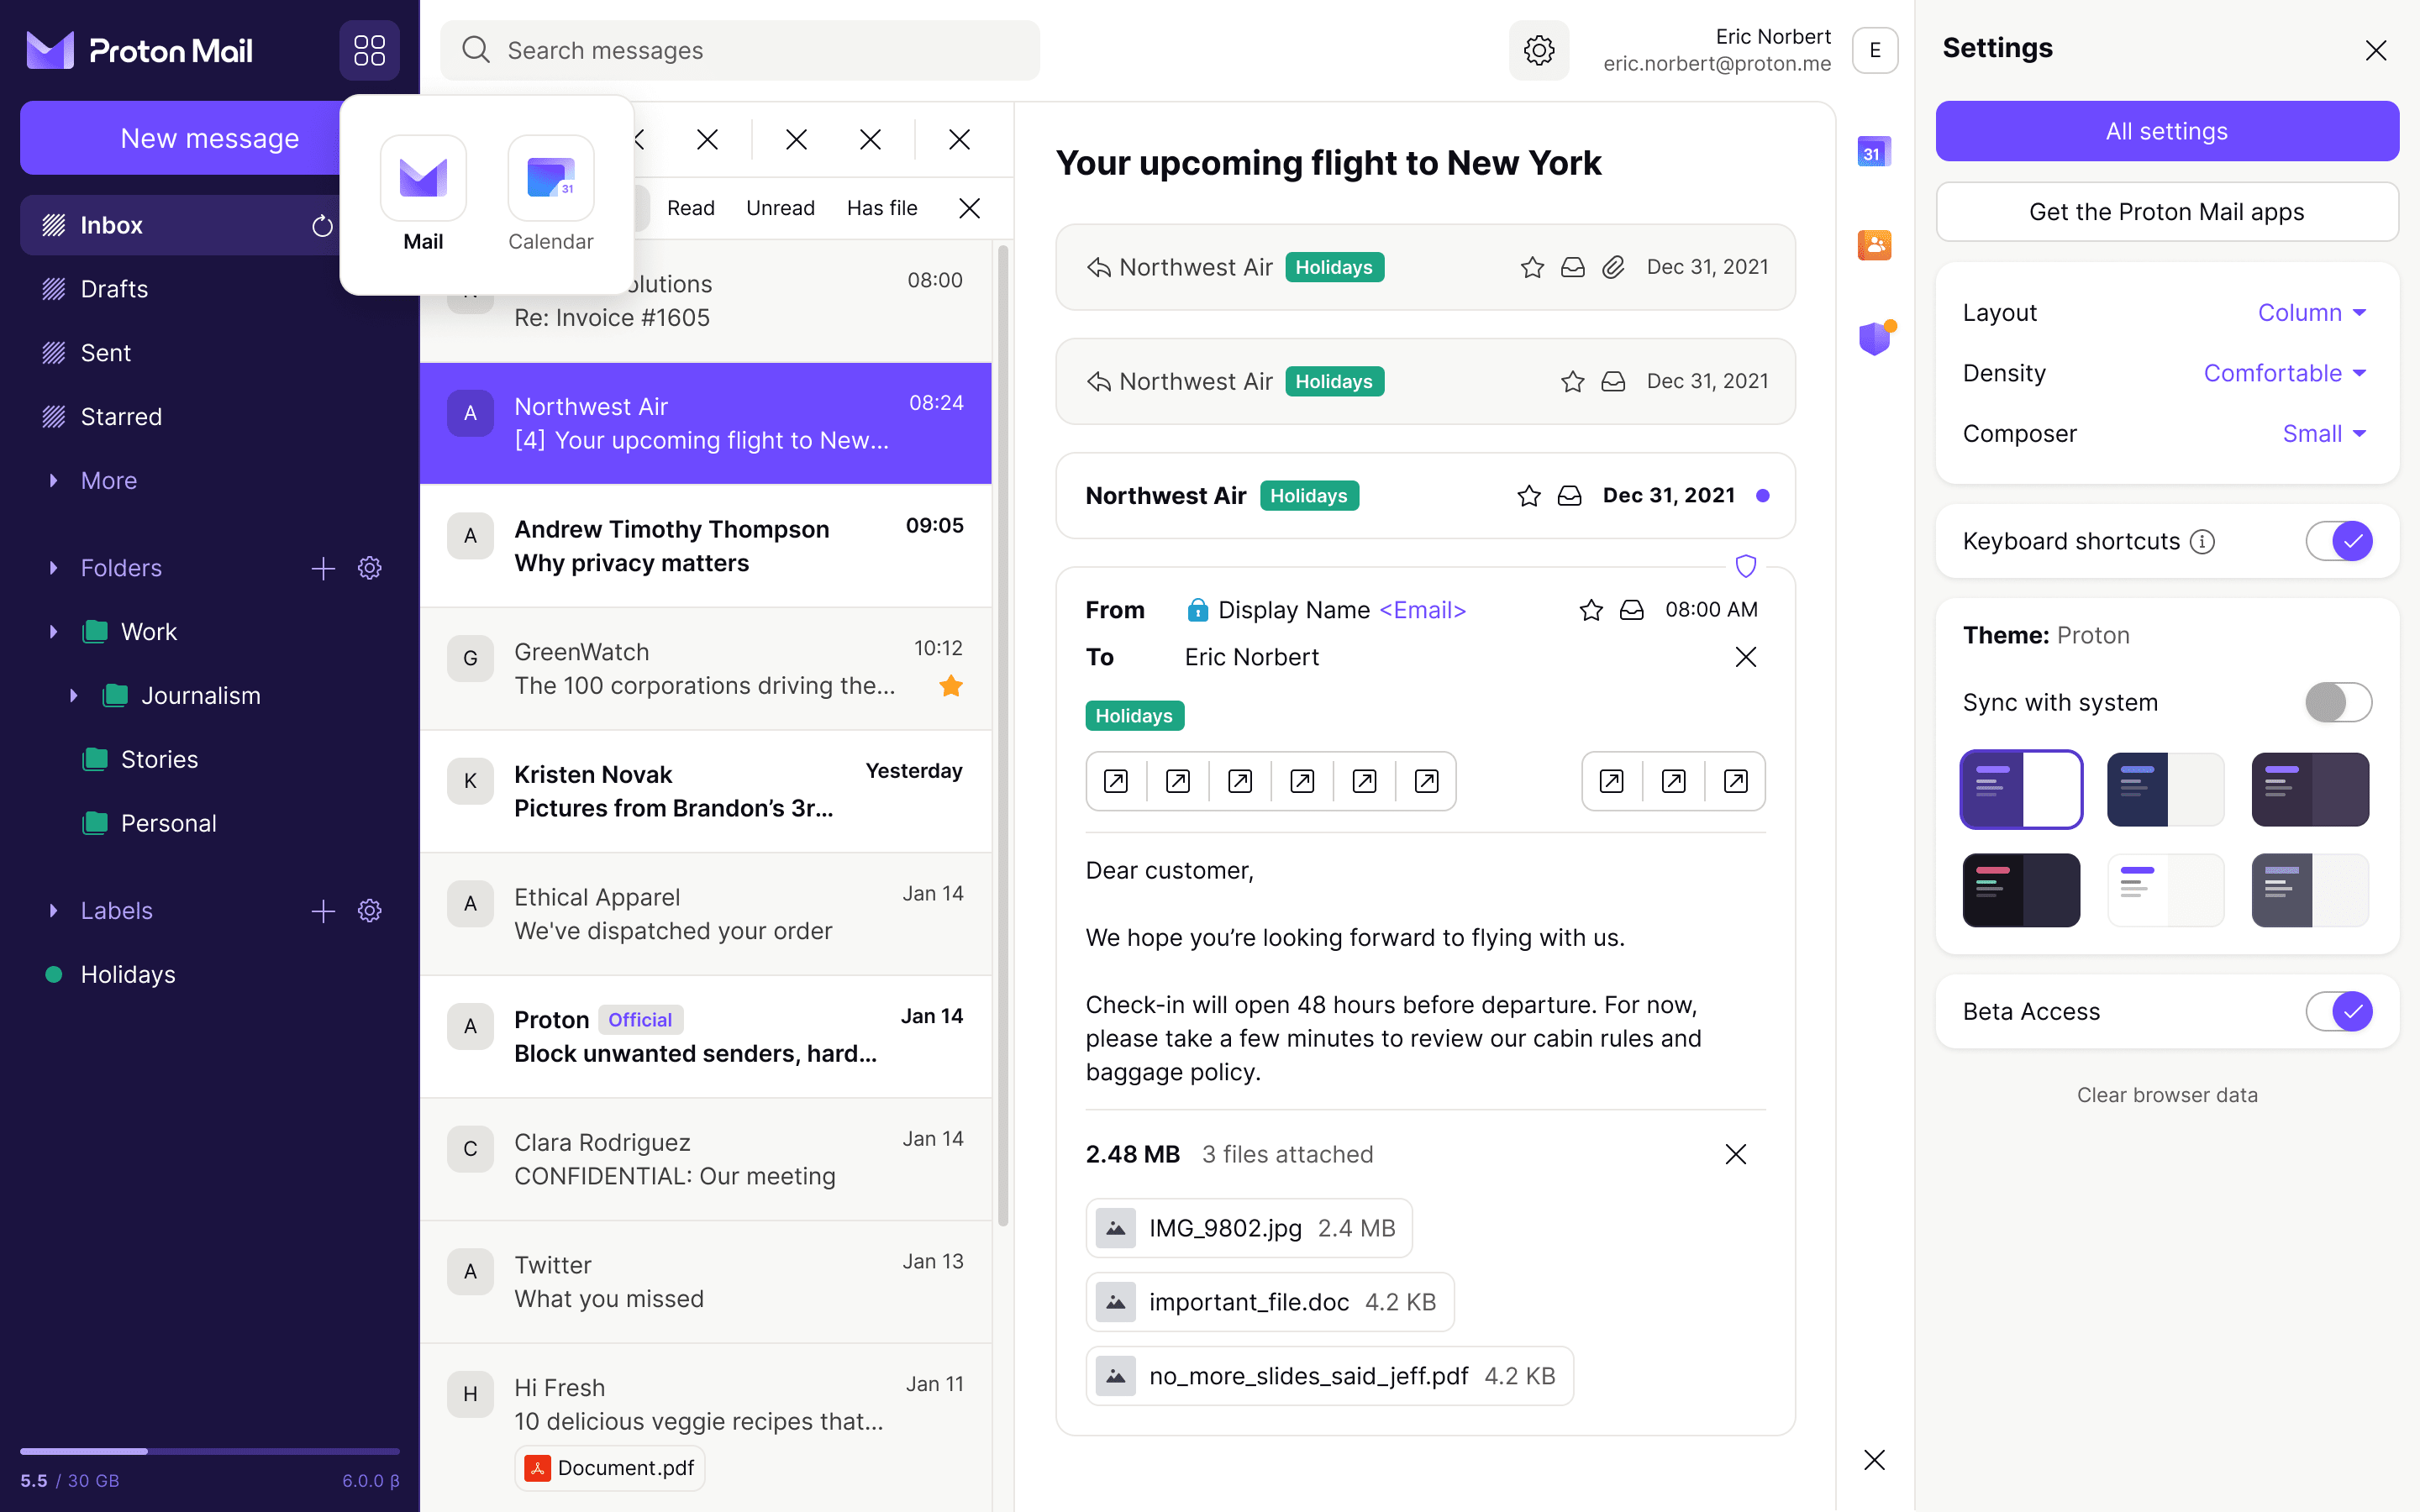Click Clear browser data link
Image resolution: width=2420 pixels, height=1512 pixels.
(x=2166, y=1095)
